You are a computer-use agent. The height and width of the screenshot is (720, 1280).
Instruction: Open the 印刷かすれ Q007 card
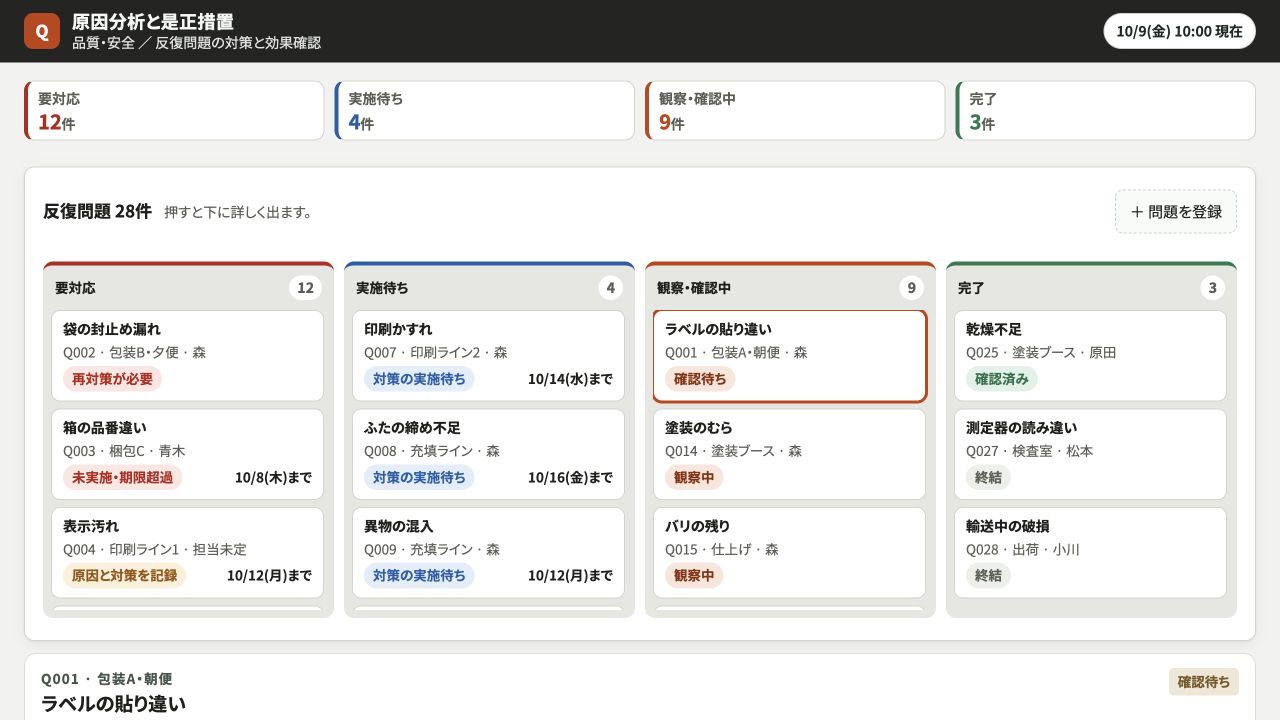click(489, 356)
